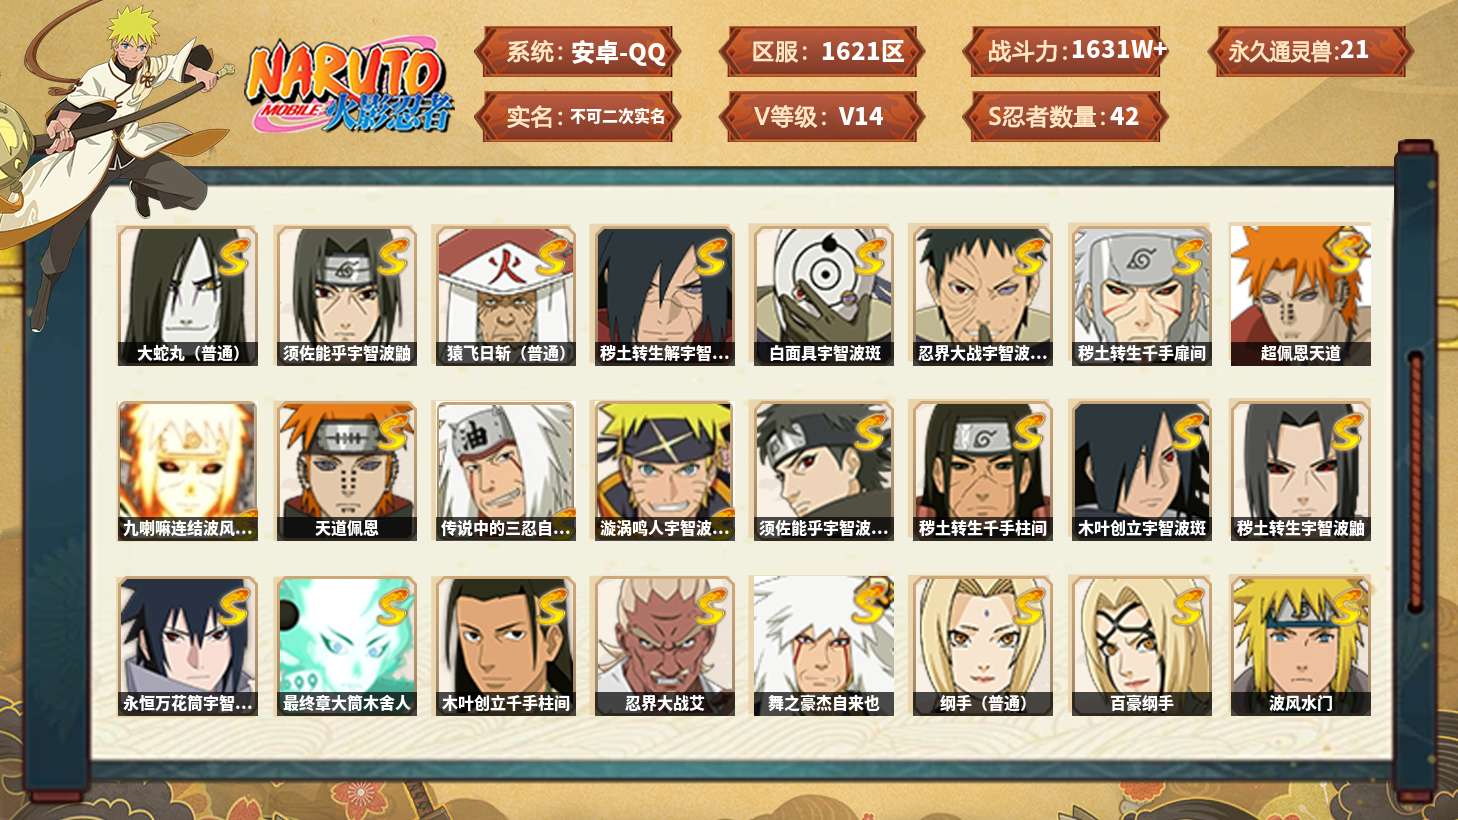This screenshot has height=820, width=1458.
Task: Click the 系统: 安卓-QQ banner
Action: coord(577,52)
